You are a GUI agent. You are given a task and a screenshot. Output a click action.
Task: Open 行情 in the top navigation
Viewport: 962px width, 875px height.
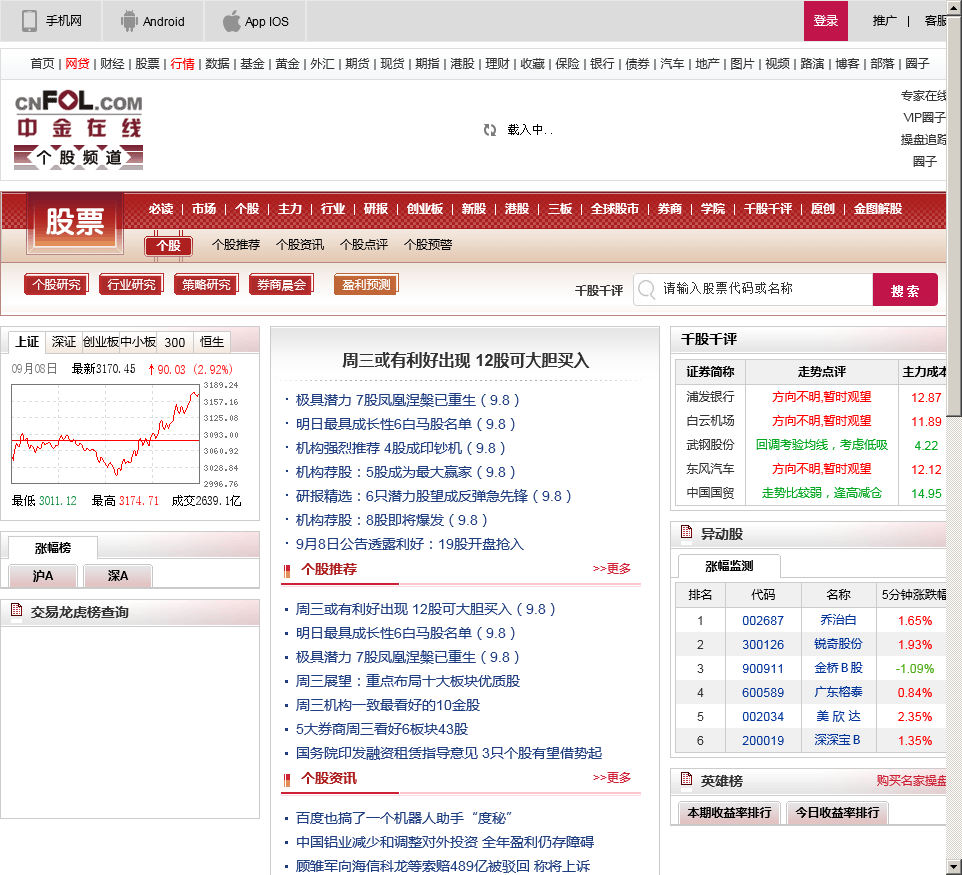[x=182, y=63]
